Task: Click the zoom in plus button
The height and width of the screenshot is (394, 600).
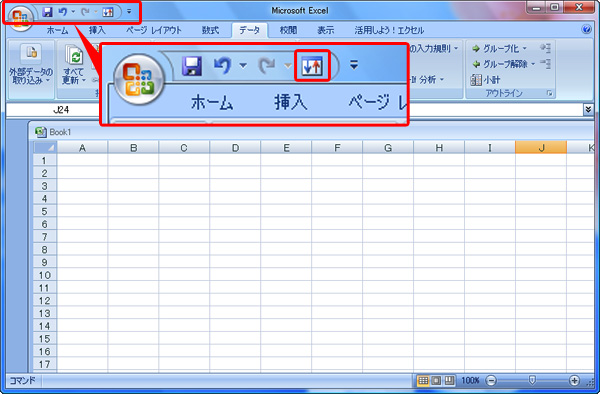Action: pos(574,380)
